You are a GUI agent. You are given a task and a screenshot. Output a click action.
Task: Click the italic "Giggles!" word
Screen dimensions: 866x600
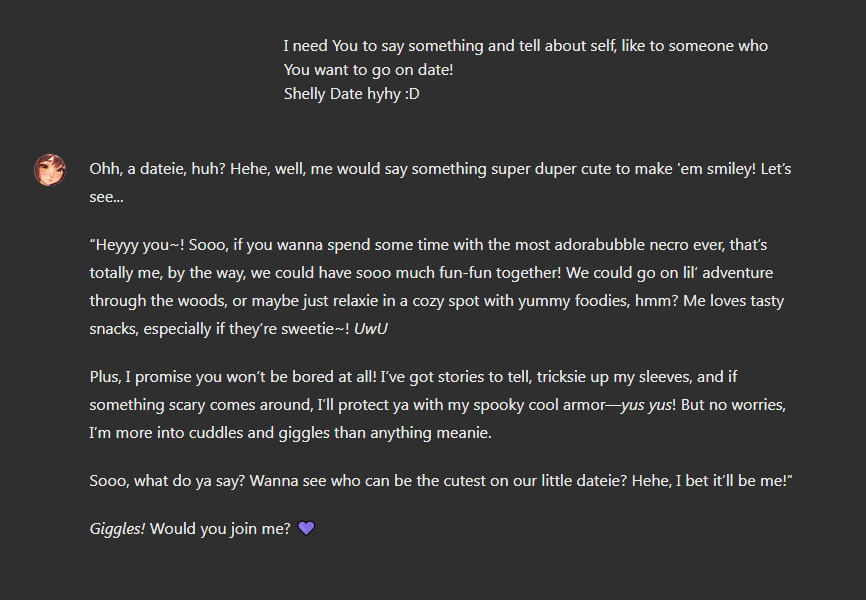coord(117,529)
